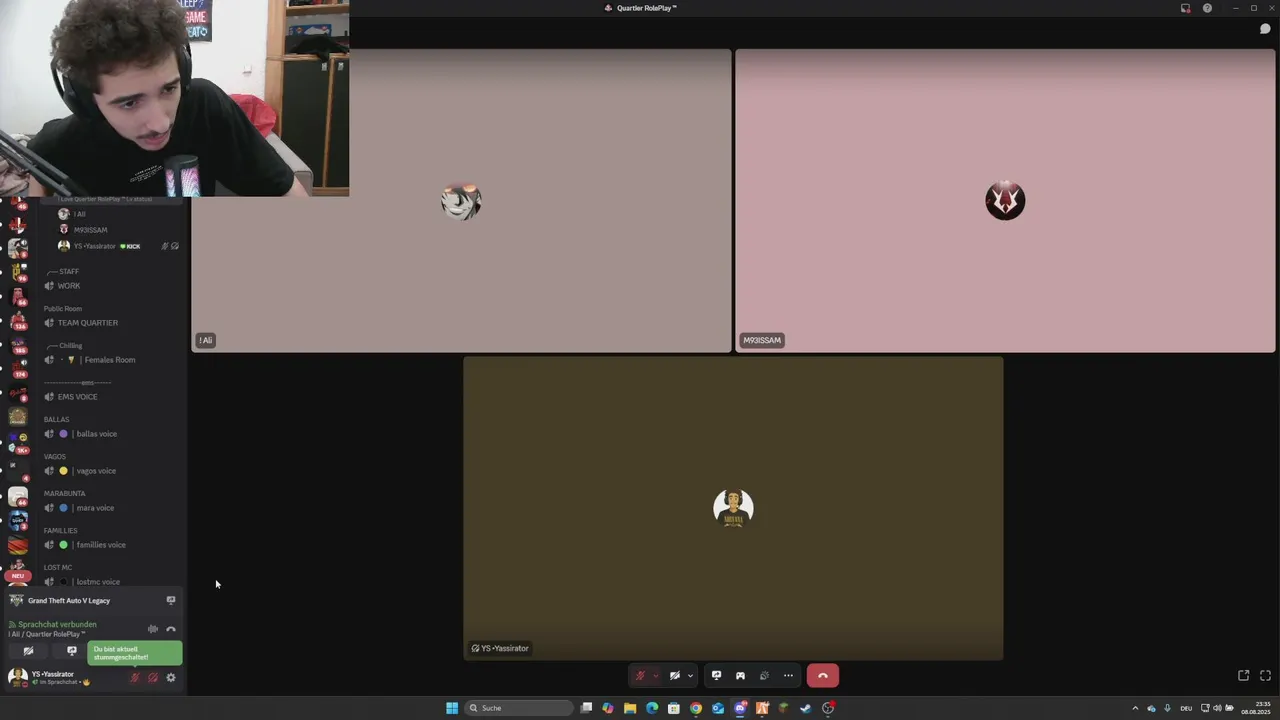1280x720 pixels.
Task: Collapse the VAGOS category
Action: tap(55, 456)
